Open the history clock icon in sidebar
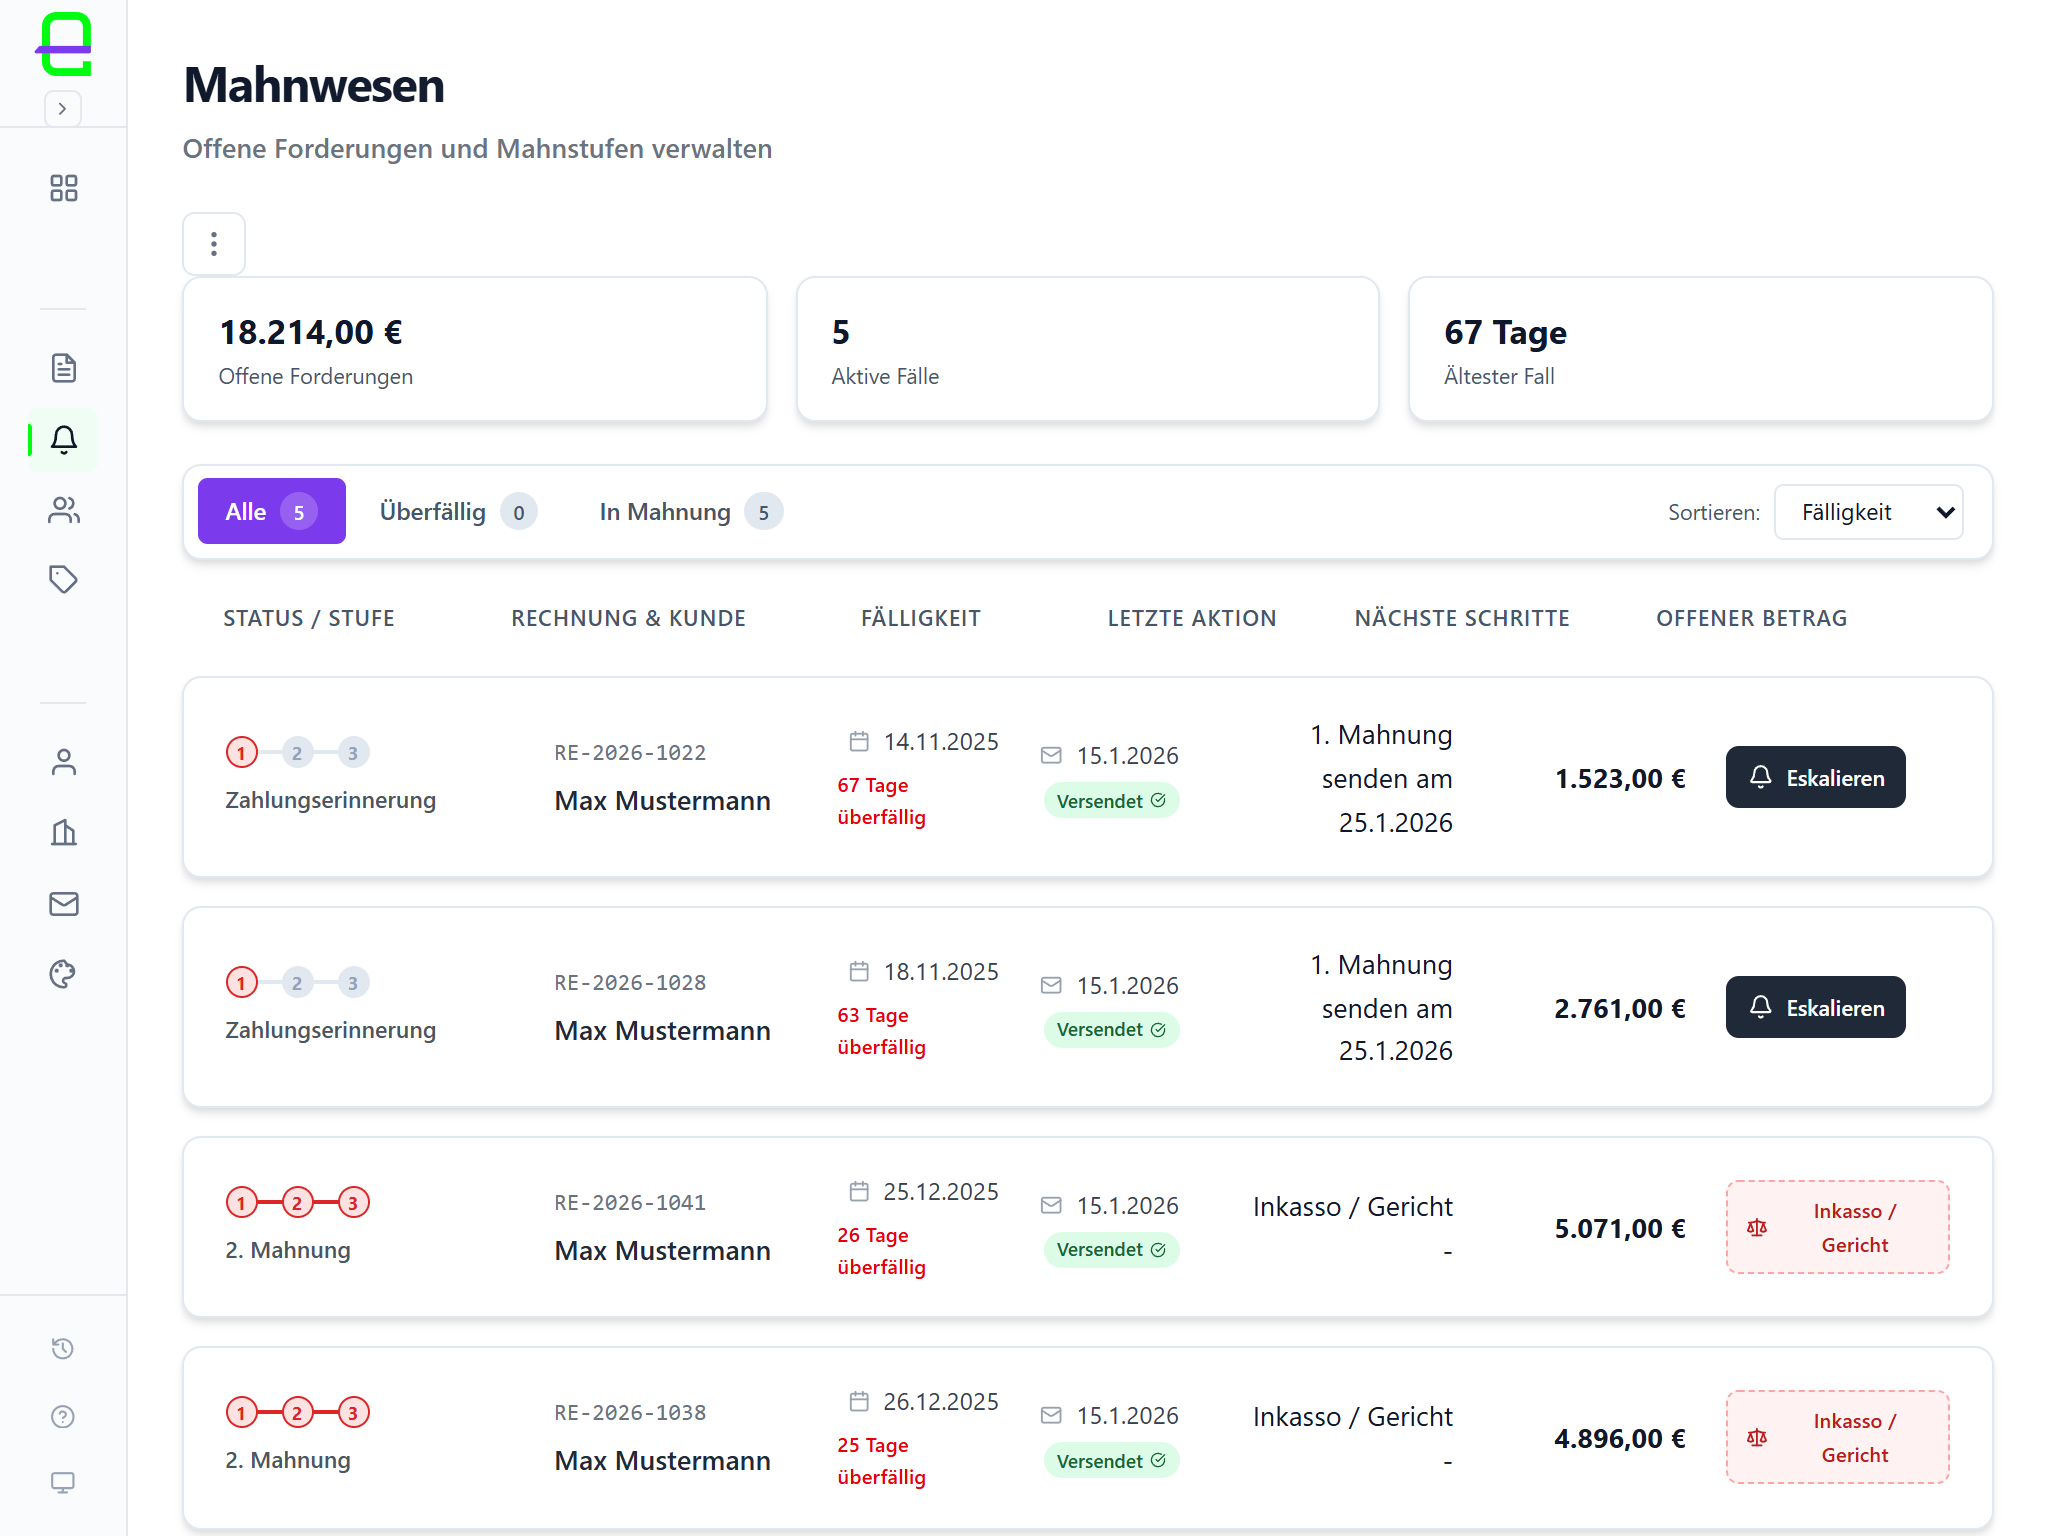This screenshot has width=2048, height=1536. click(63, 1348)
